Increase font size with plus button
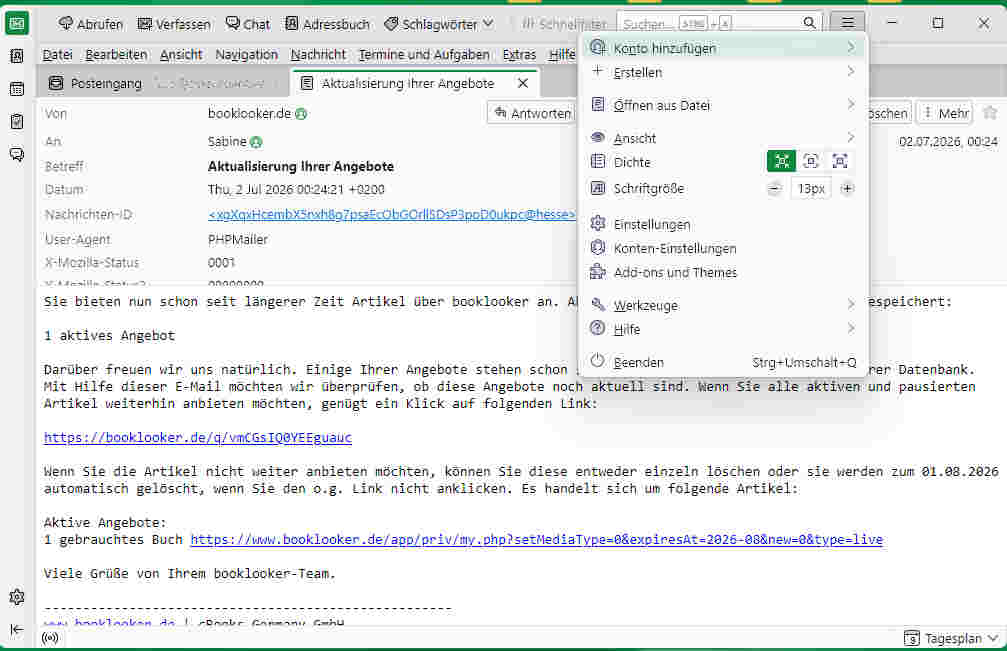This screenshot has height=651, width=1007. [848, 189]
